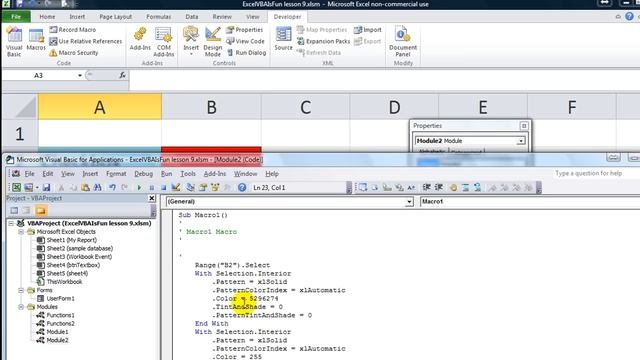Toggle Design Mode in Controls group

pyautogui.click(x=213, y=42)
